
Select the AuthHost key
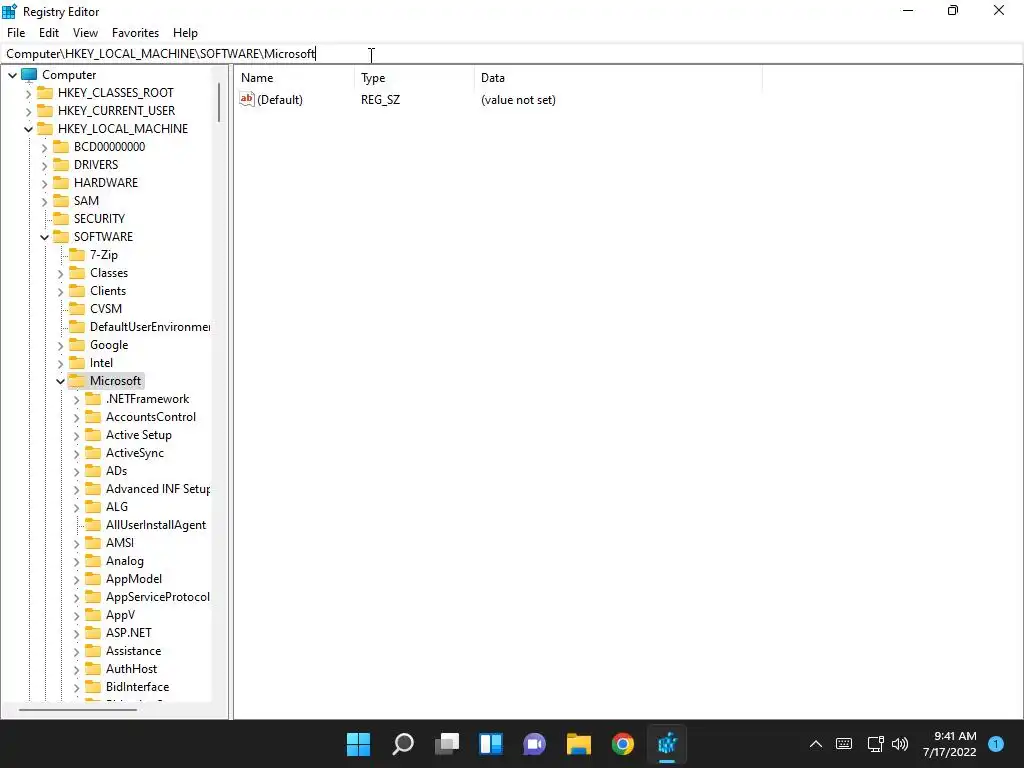pyautogui.click(x=131, y=669)
